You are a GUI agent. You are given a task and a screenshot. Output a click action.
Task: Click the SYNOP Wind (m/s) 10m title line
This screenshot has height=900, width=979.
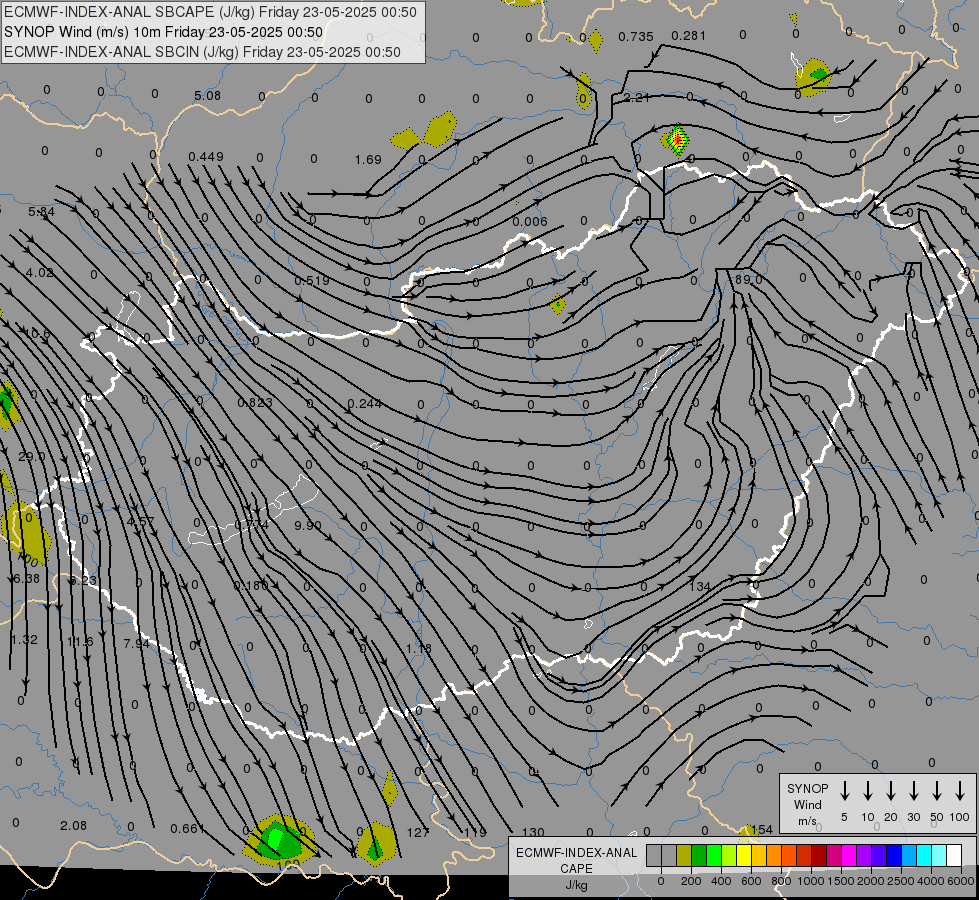click(x=163, y=32)
